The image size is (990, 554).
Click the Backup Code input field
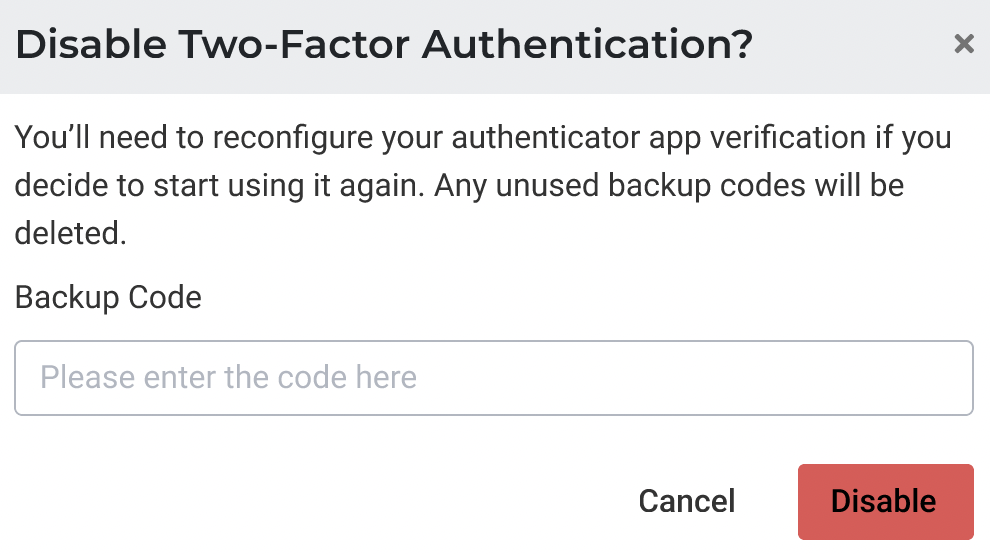coord(494,378)
